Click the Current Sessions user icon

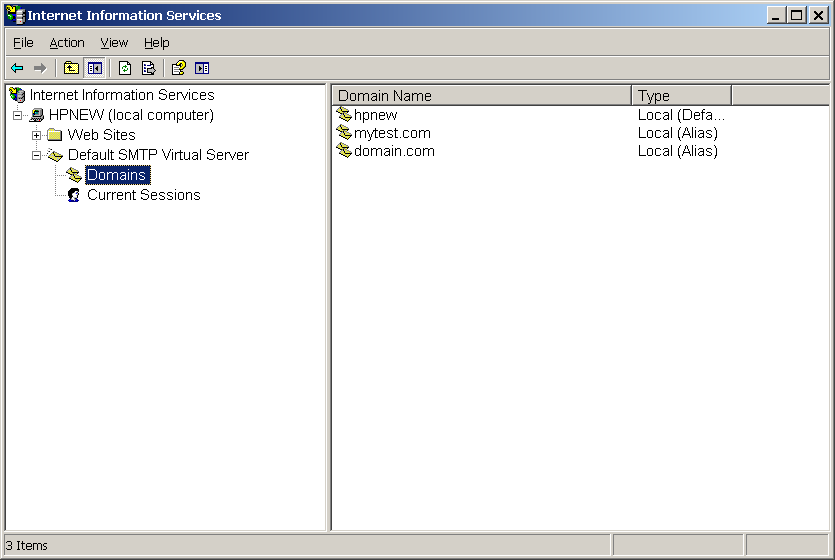[74, 195]
